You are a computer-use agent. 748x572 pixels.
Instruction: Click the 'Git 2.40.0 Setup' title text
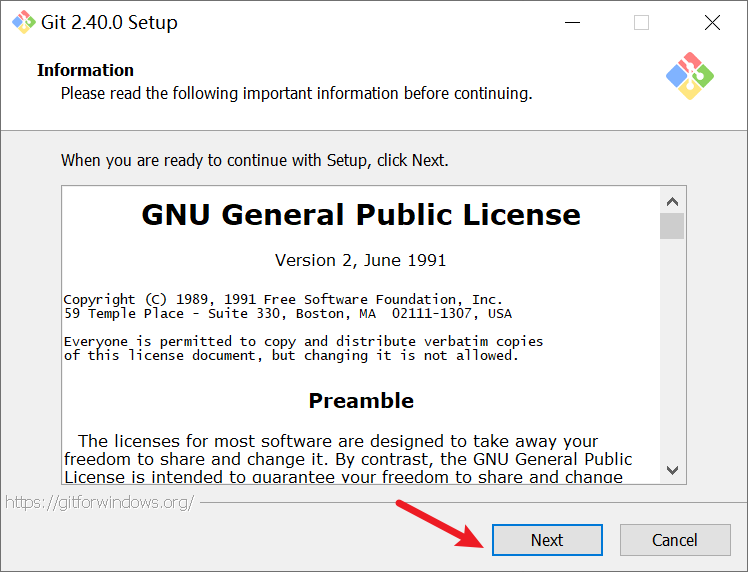pyautogui.click(x=109, y=22)
